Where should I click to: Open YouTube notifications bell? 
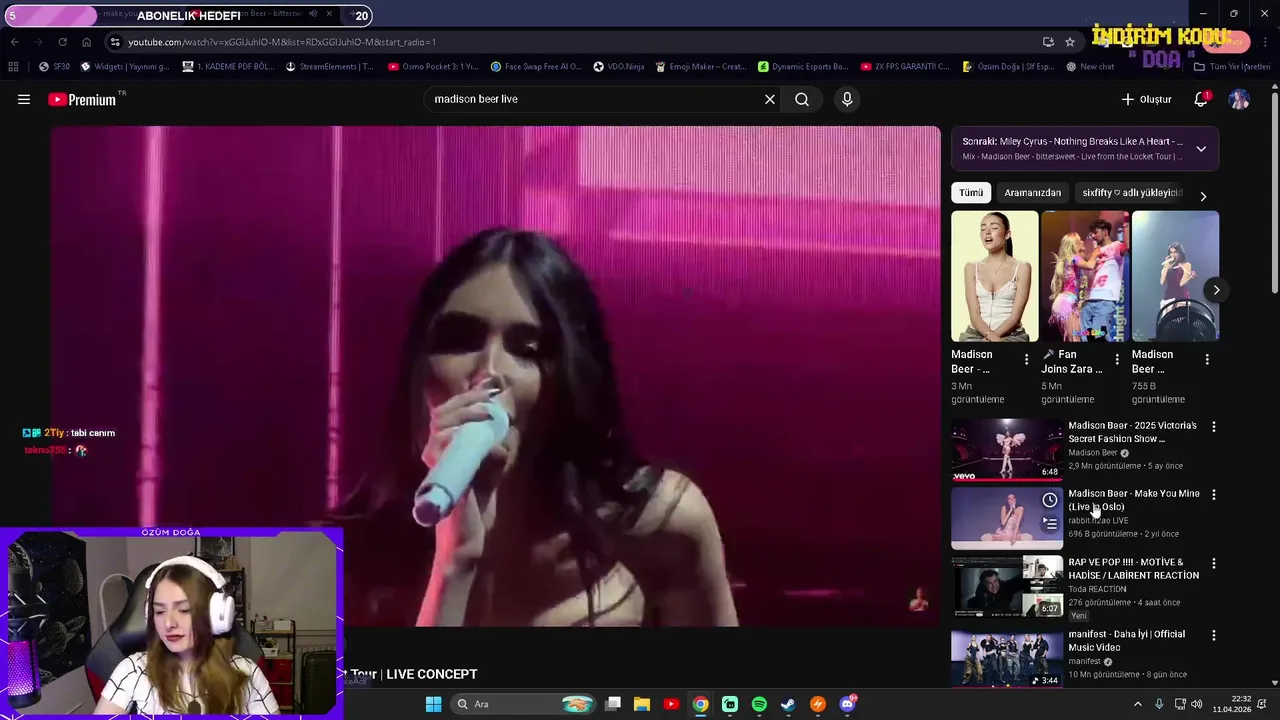1201,99
